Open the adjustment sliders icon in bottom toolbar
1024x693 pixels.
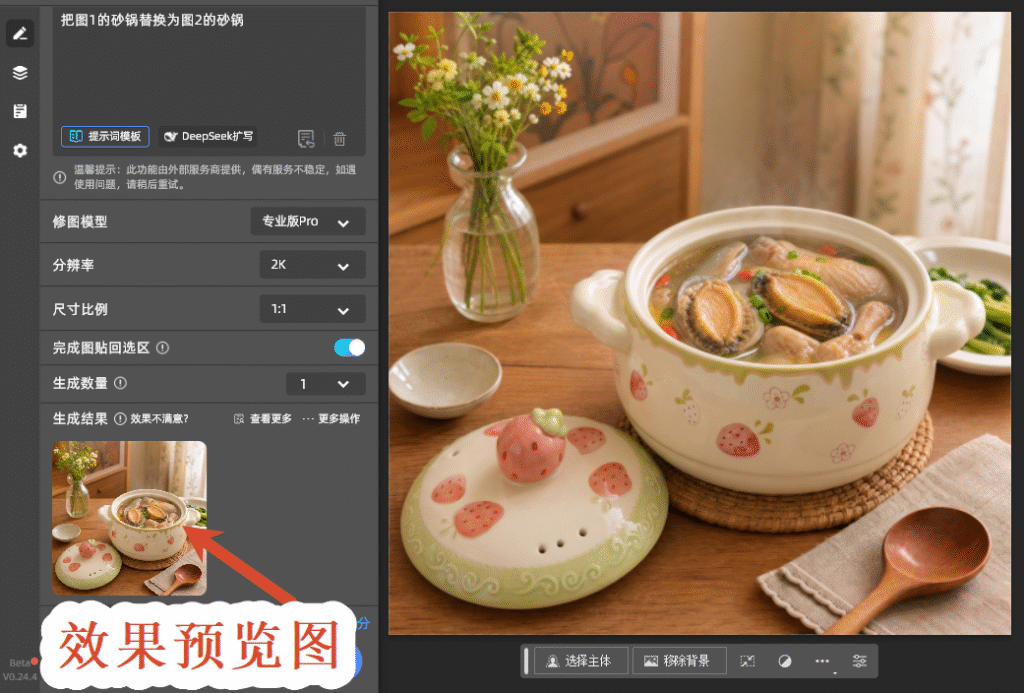[859, 661]
